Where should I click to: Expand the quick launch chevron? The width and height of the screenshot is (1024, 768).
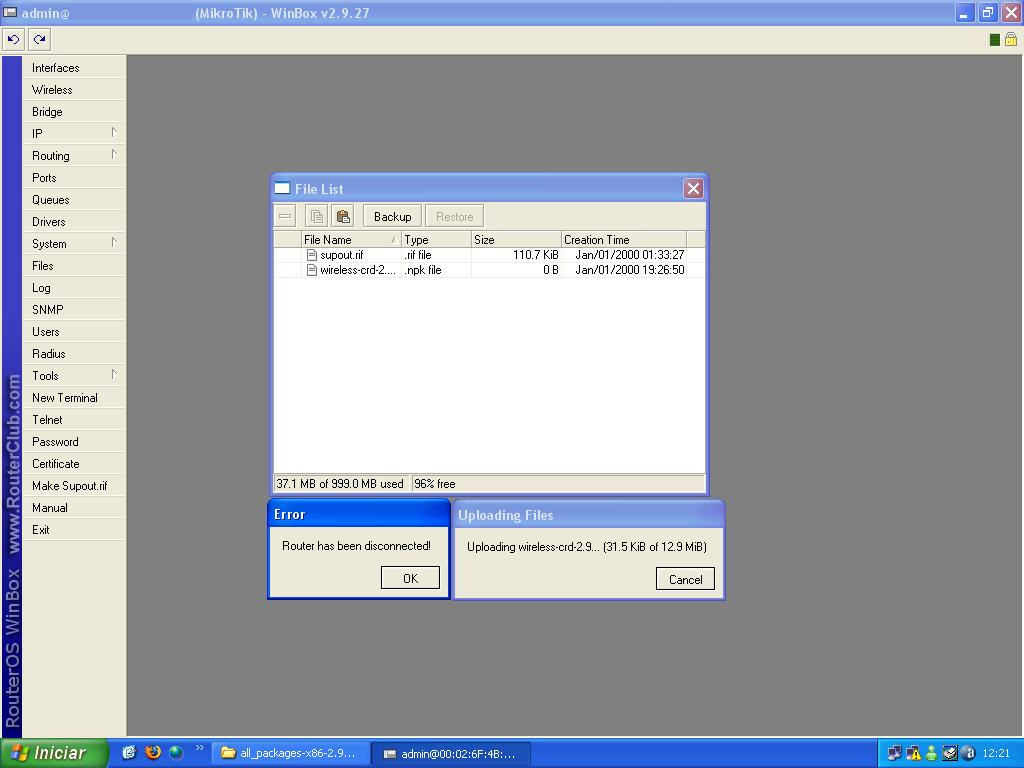pos(199,748)
